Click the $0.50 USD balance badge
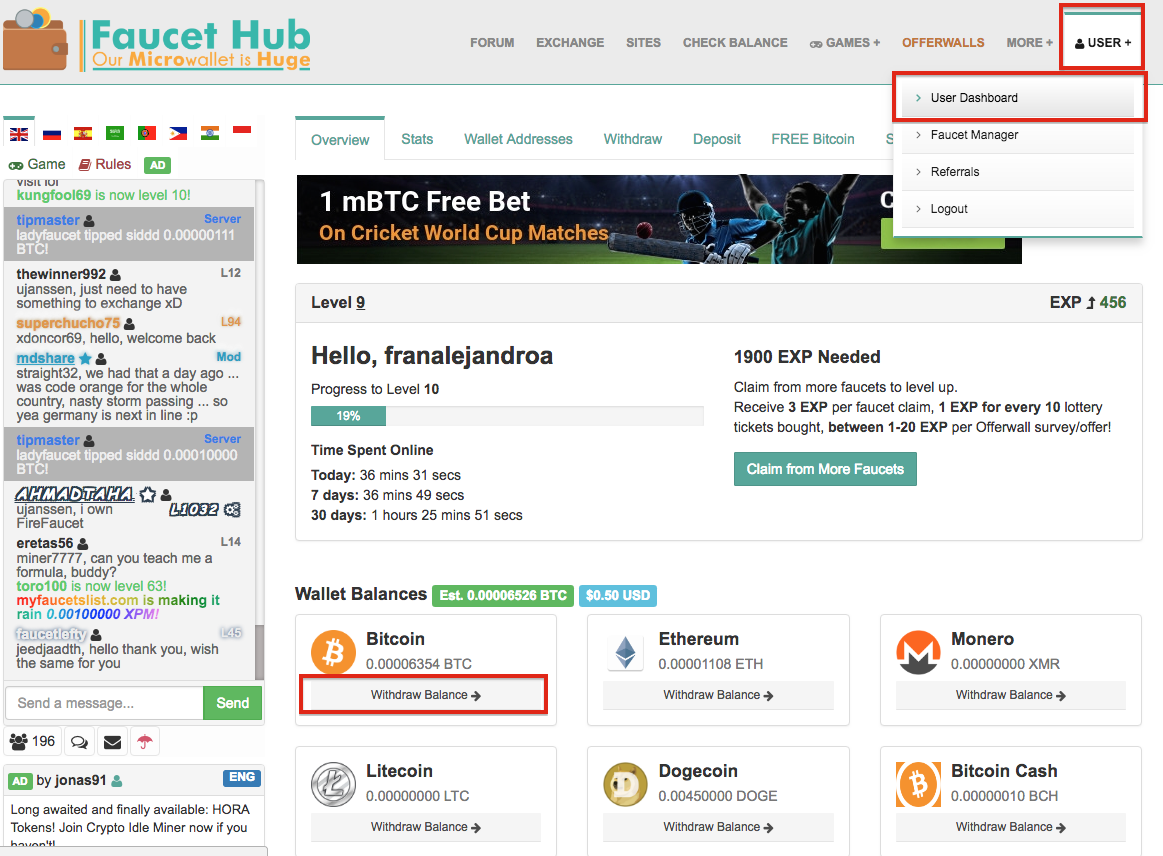1163x856 pixels. point(618,596)
